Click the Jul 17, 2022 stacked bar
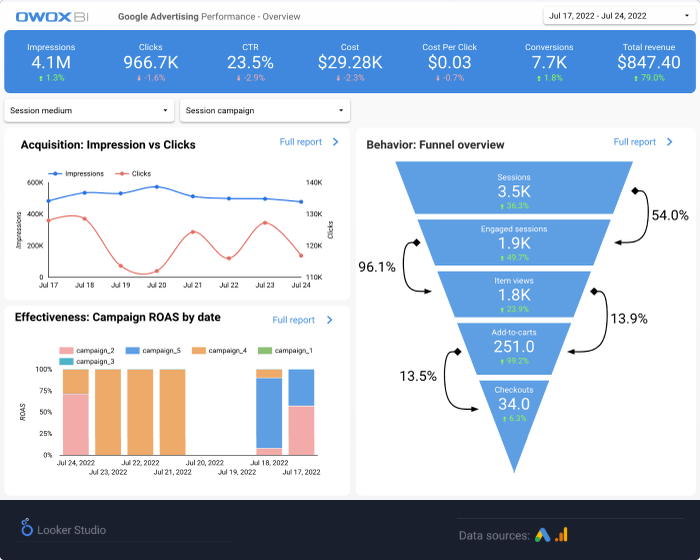This screenshot has height=560, width=700. tap(301, 412)
